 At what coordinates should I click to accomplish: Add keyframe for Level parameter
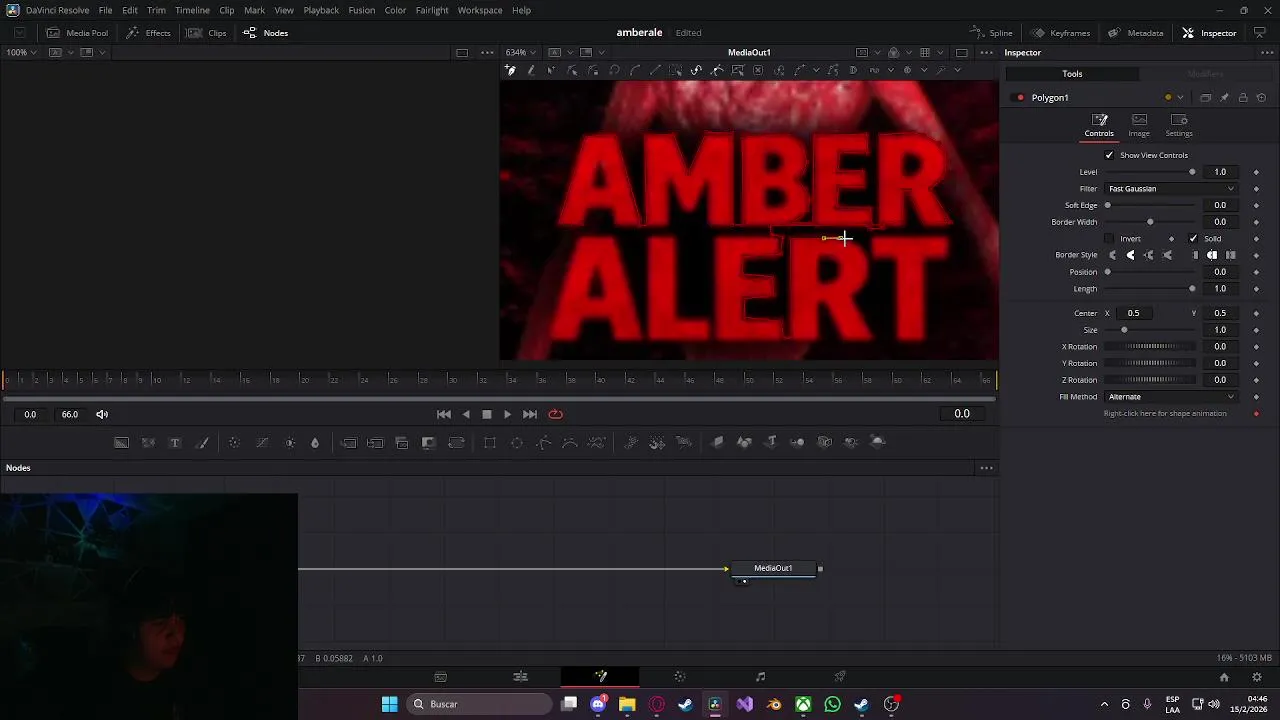pyautogui.click(x=1256, y=172)
